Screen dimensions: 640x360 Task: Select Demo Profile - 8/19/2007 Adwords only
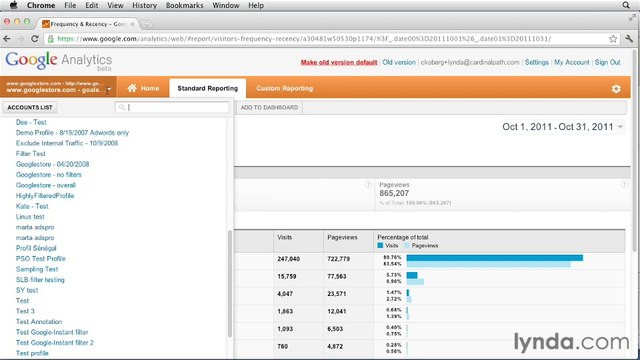[x=72, y=133]
